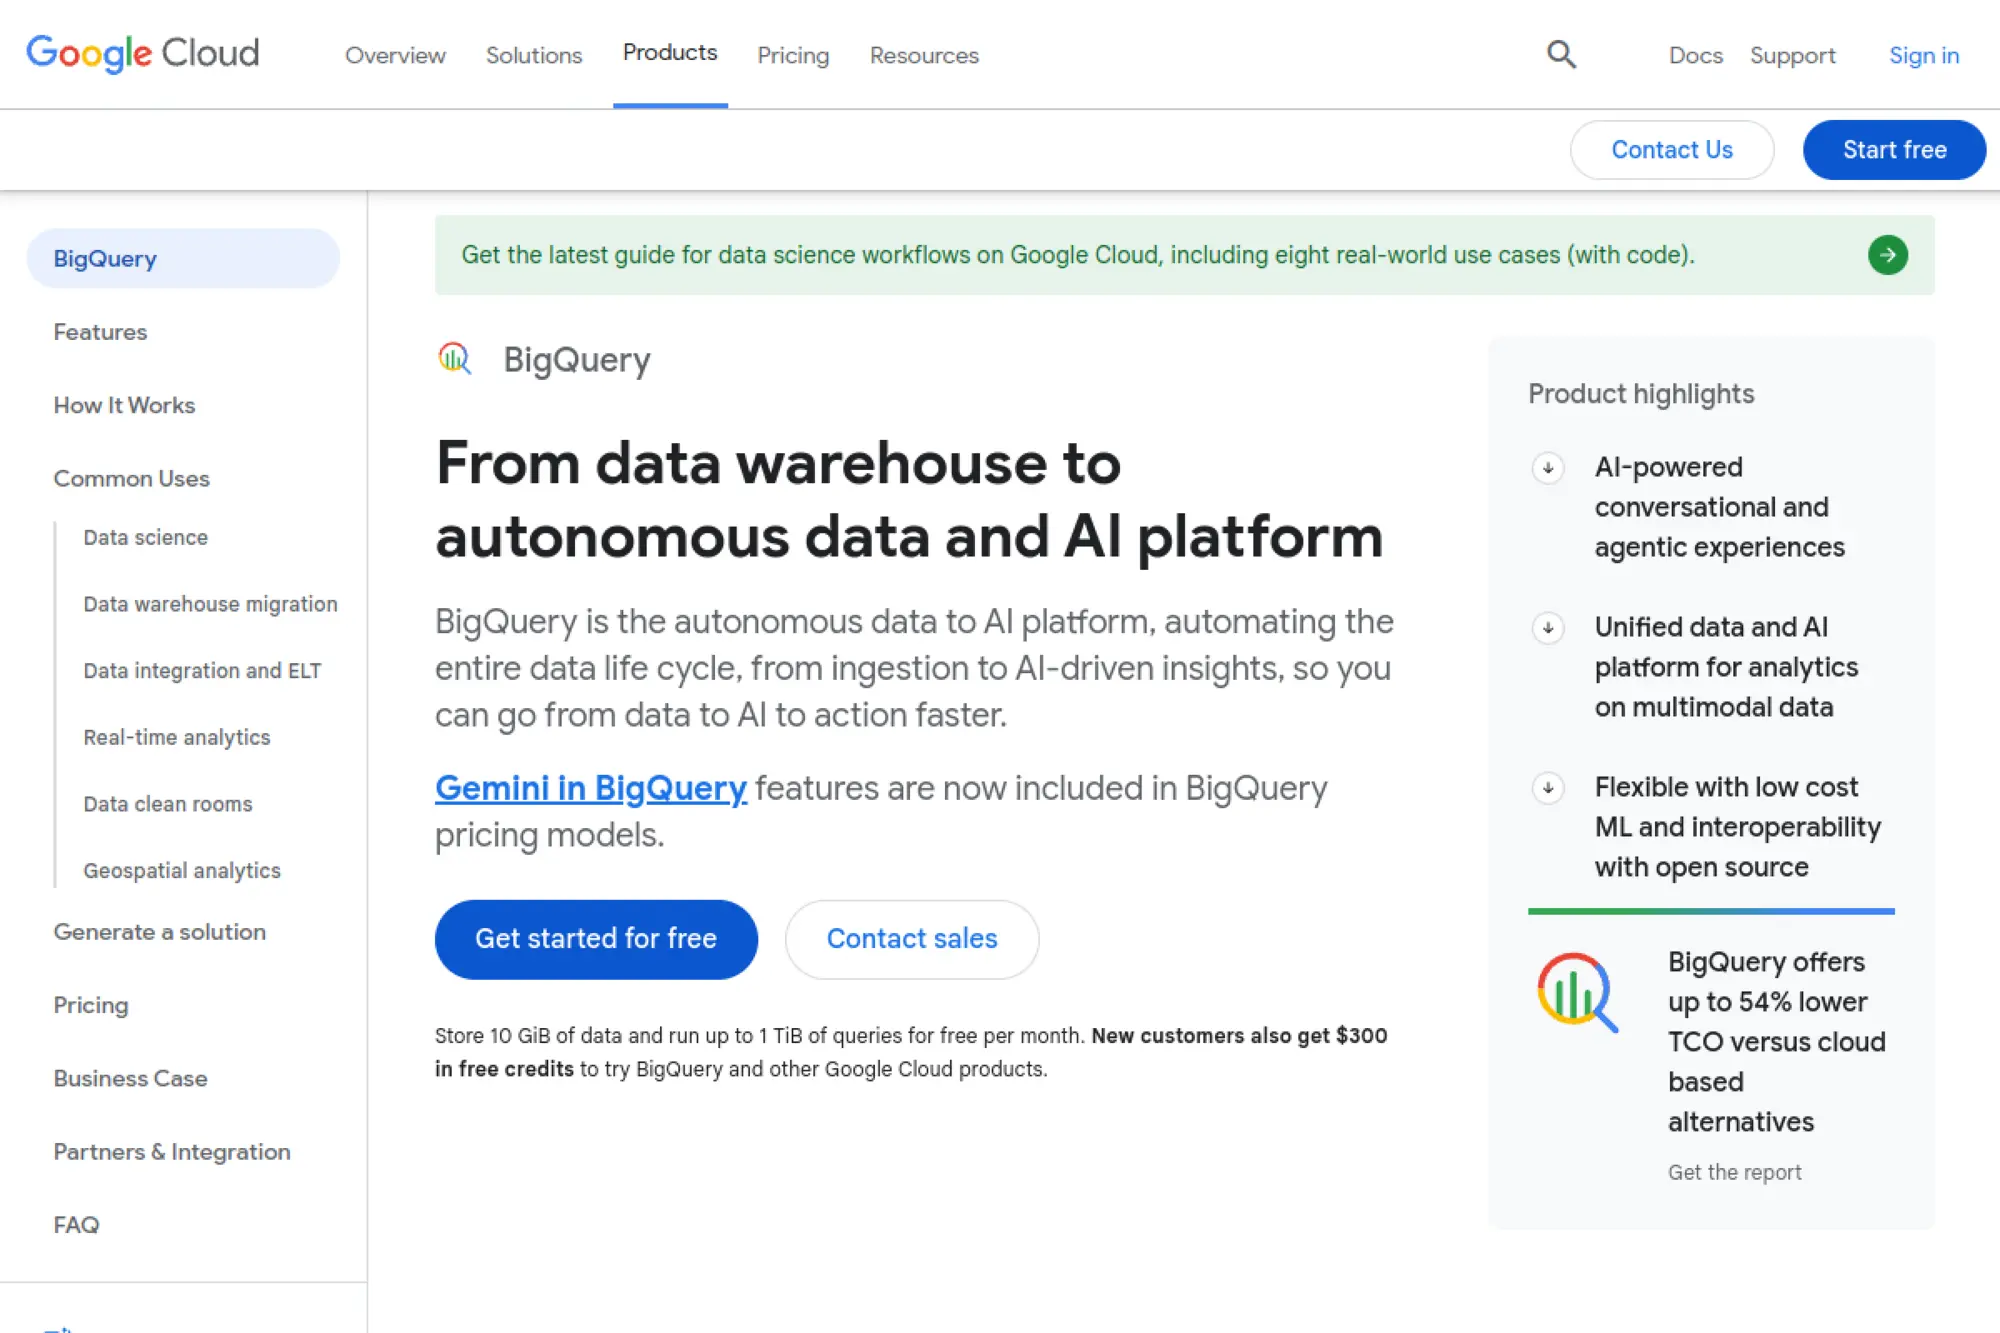Click the Contact sales button
The width and height of the screenshot is (2000, 1333).
tap(911, 938)
